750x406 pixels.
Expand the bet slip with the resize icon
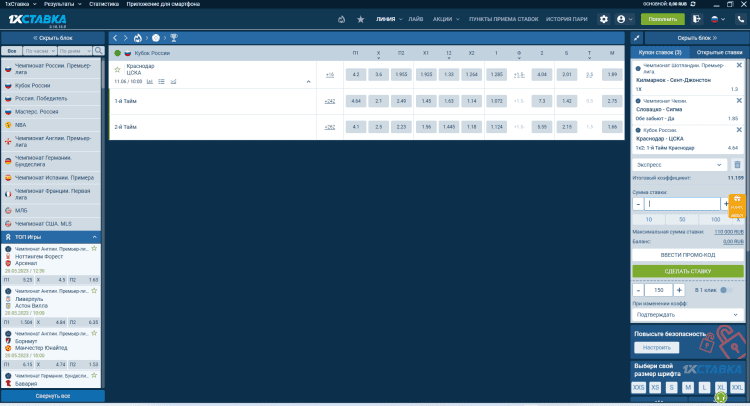pyautogui.click(x=637, y=38)
